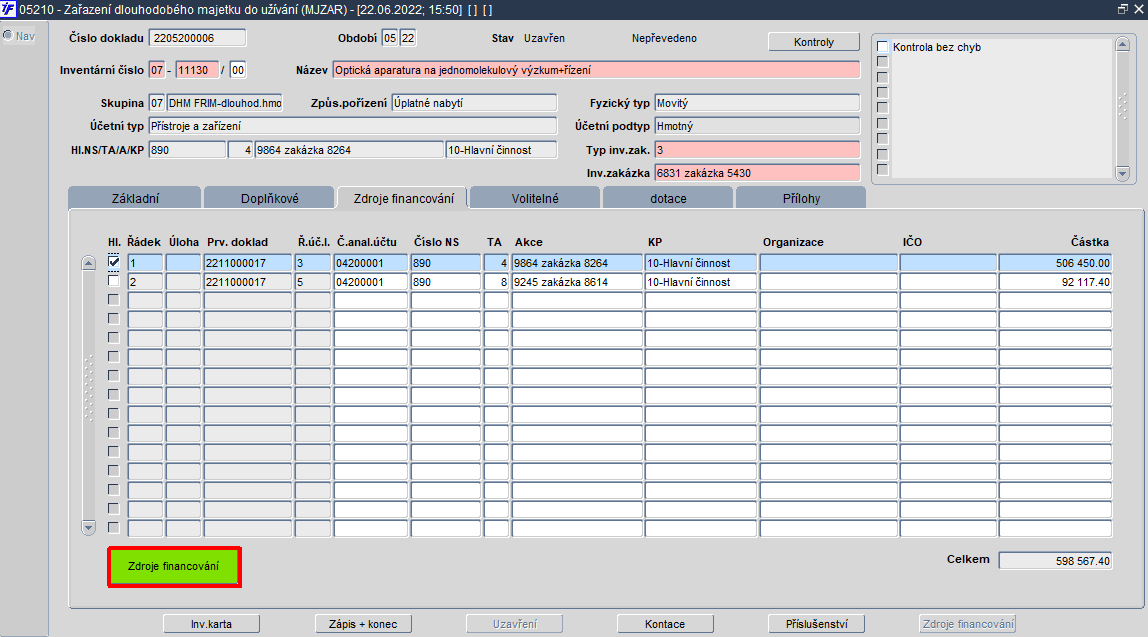Click the Skupina field DHM FRIM-dlouhod.hmo

(225, 103)
